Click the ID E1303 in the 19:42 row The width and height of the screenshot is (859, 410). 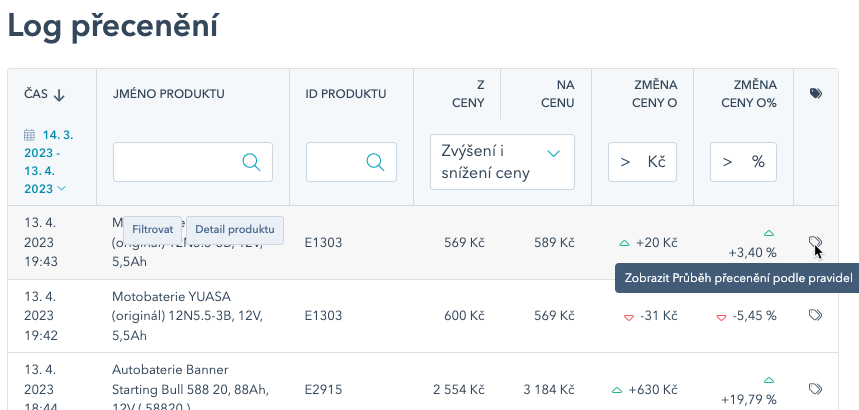(x=324, y=316)
